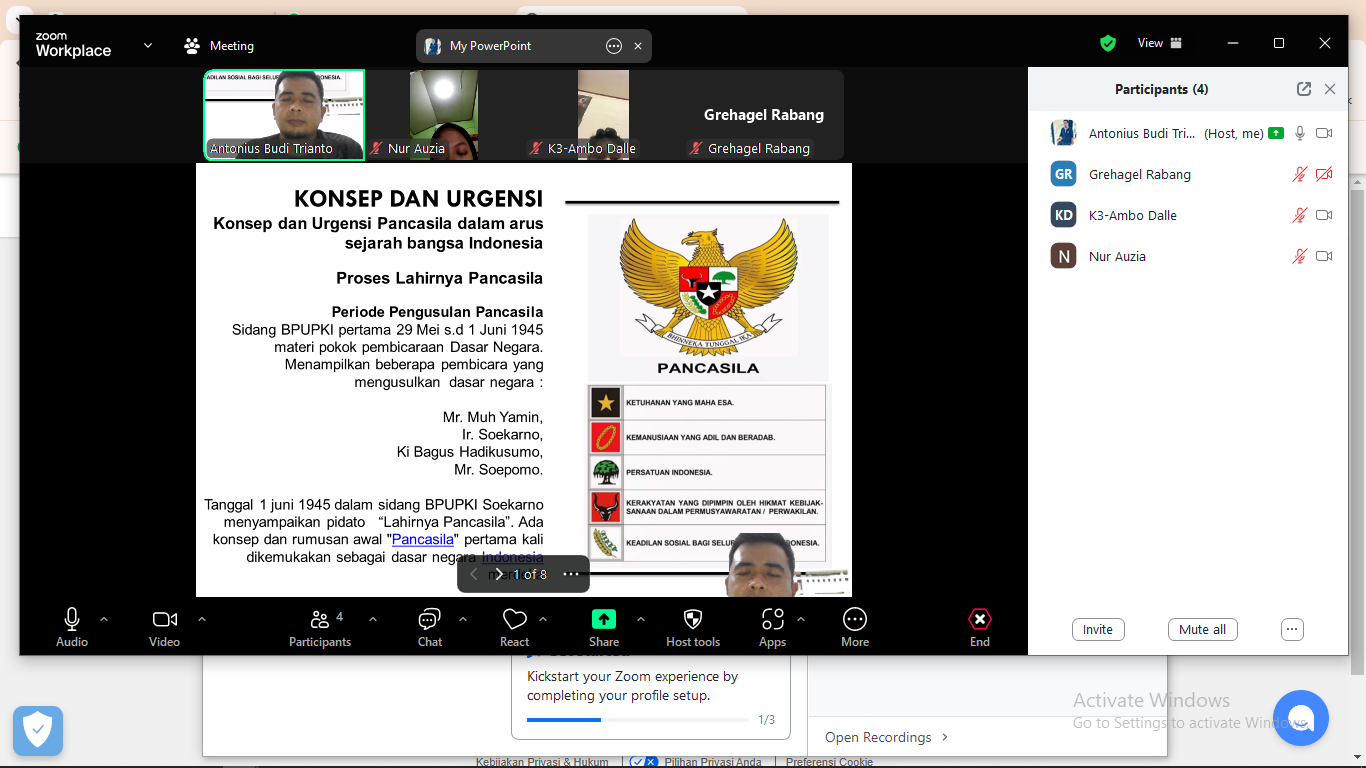This screenshot has height=768, width=1366.
Task: Mute microphone with the Audio button
Action: pos(72,628)
